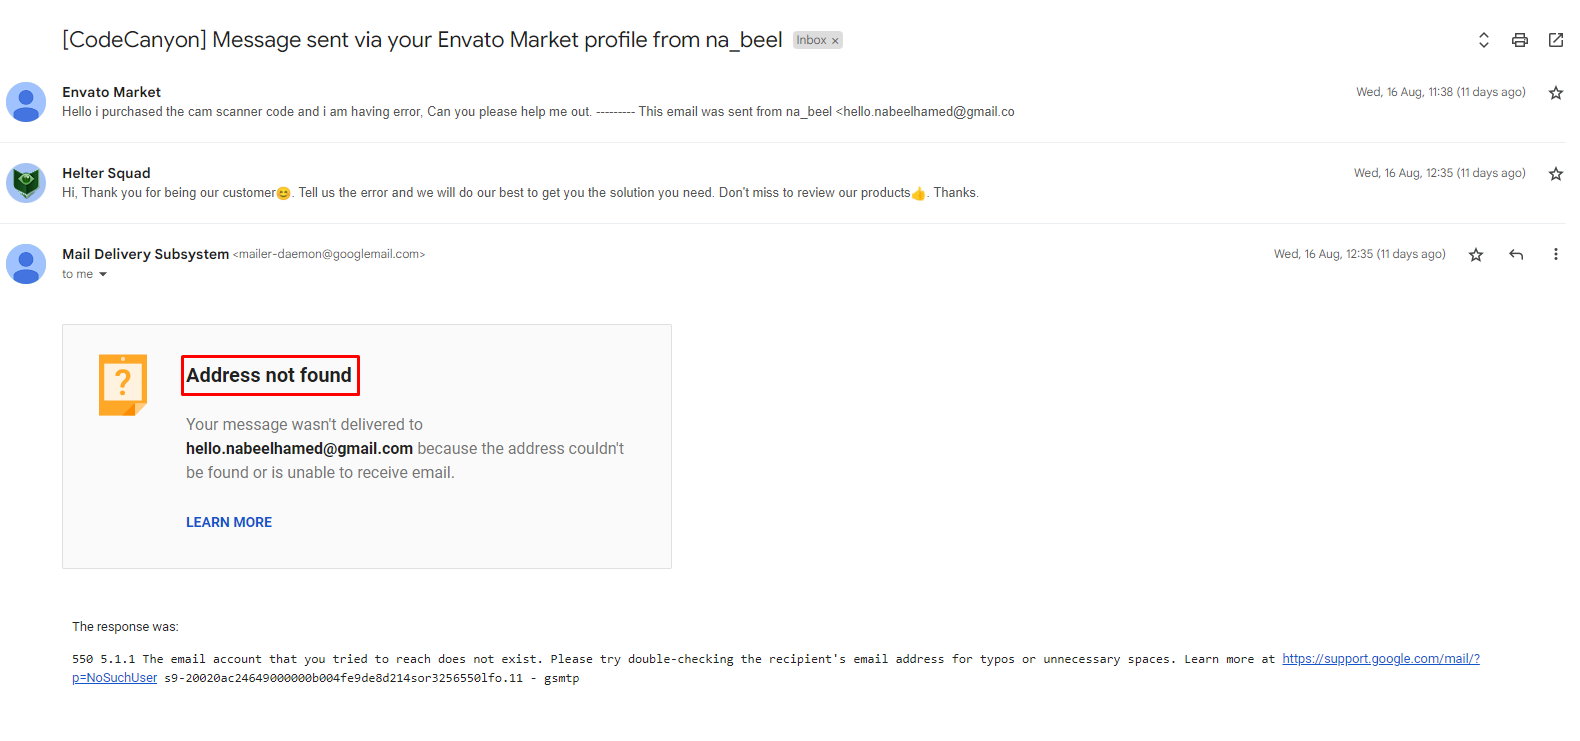
Task: Star the Envato Market message
Action: [x=1556, y=93]
